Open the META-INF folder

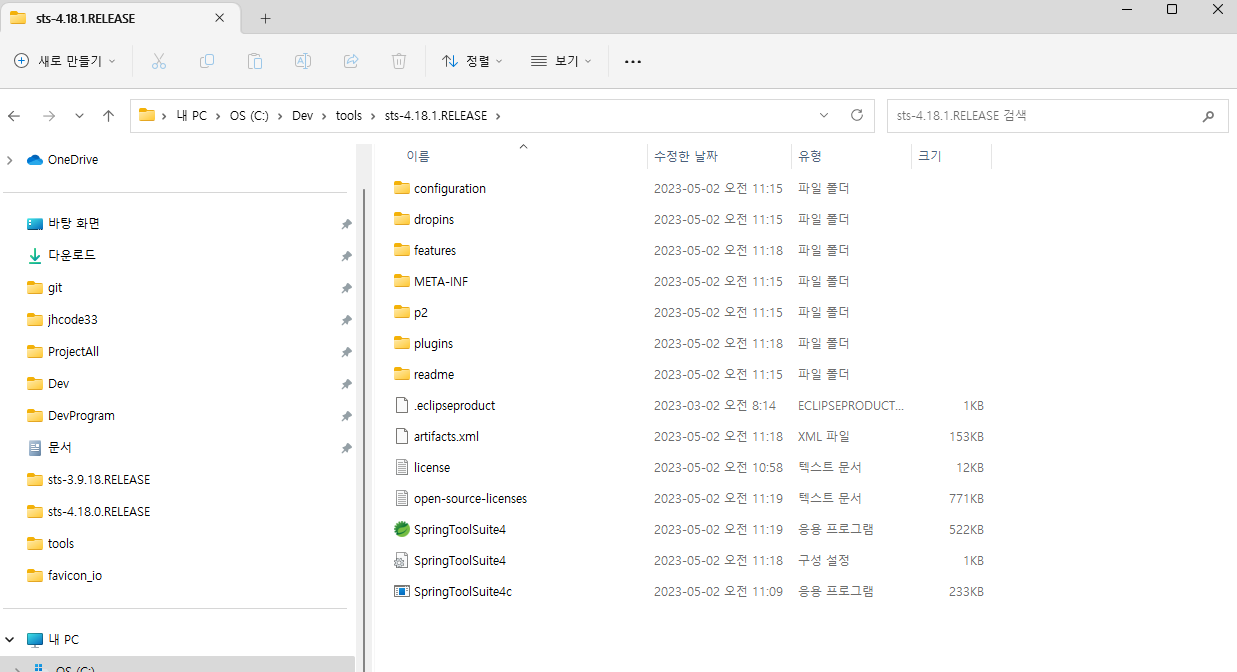click(x=431, y=281)
